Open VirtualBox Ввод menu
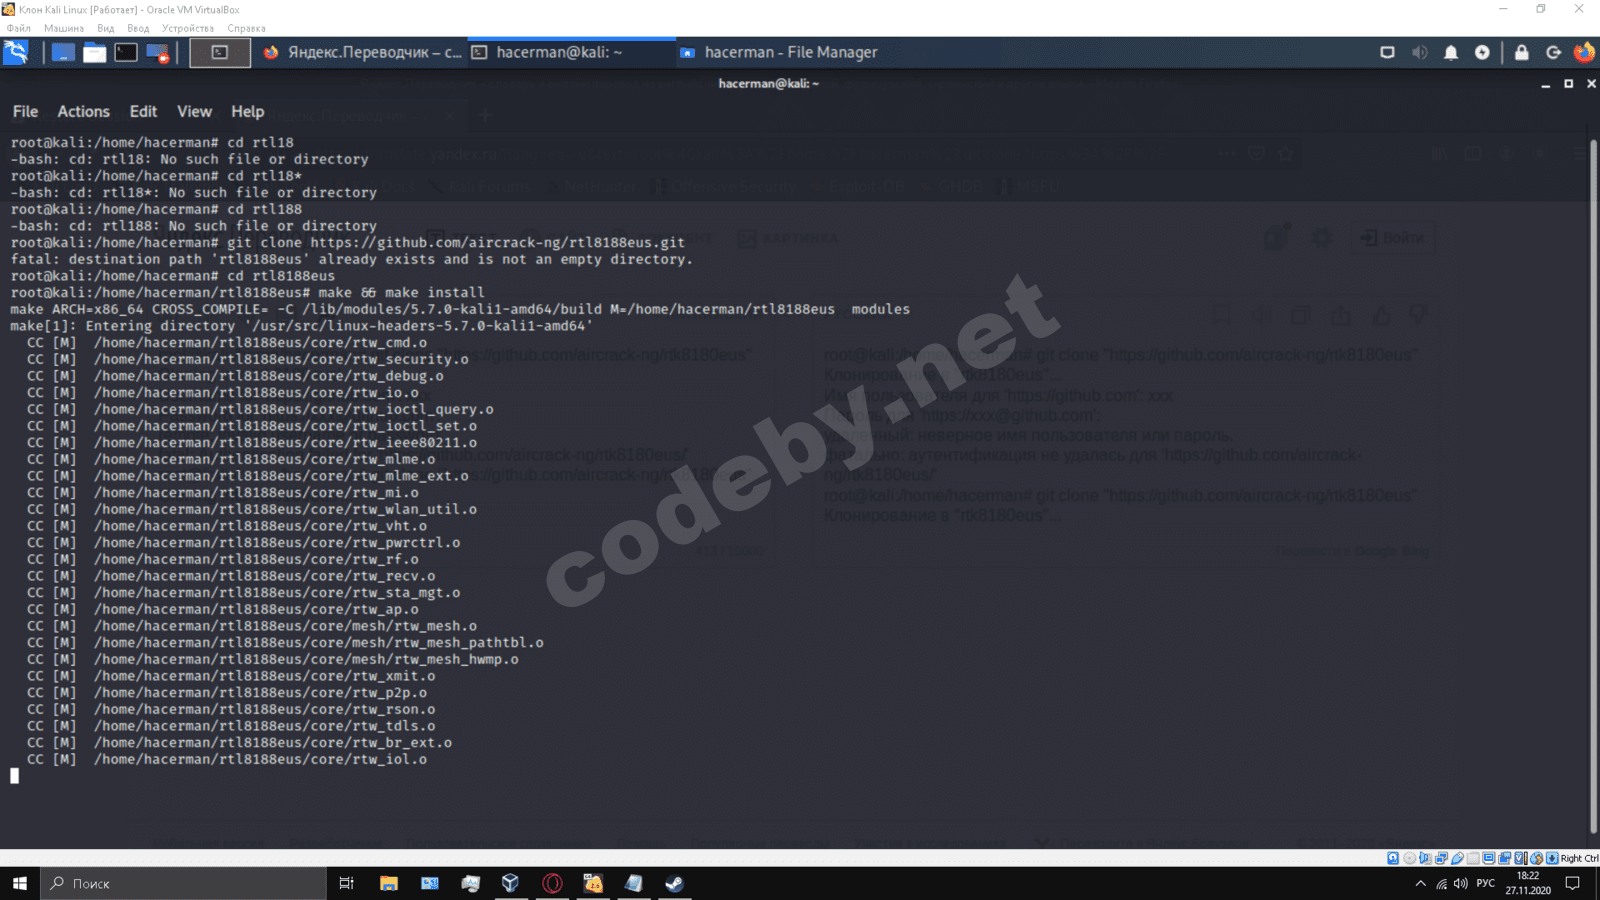This screenshot has width=1600, height=900. pyautogui.click(x=138, y=28)
